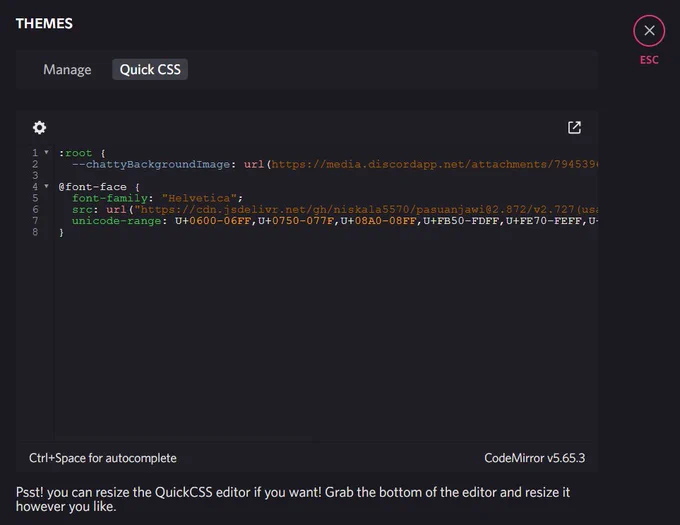Viewport: 680px width, 525px height.
Task: Click the U+FB50-FDFF range value
Action: coord(461,221)
